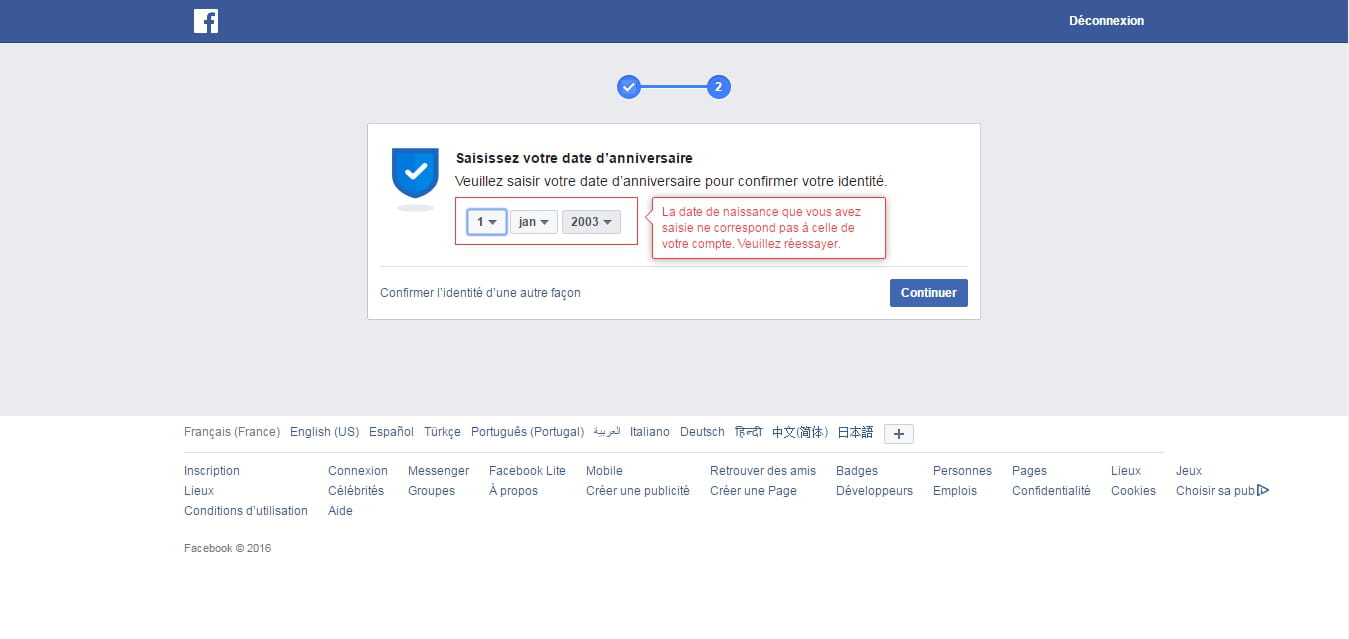Open the Personnes footer link
This screenshot has height=639, width=1349.
[962, 471]
